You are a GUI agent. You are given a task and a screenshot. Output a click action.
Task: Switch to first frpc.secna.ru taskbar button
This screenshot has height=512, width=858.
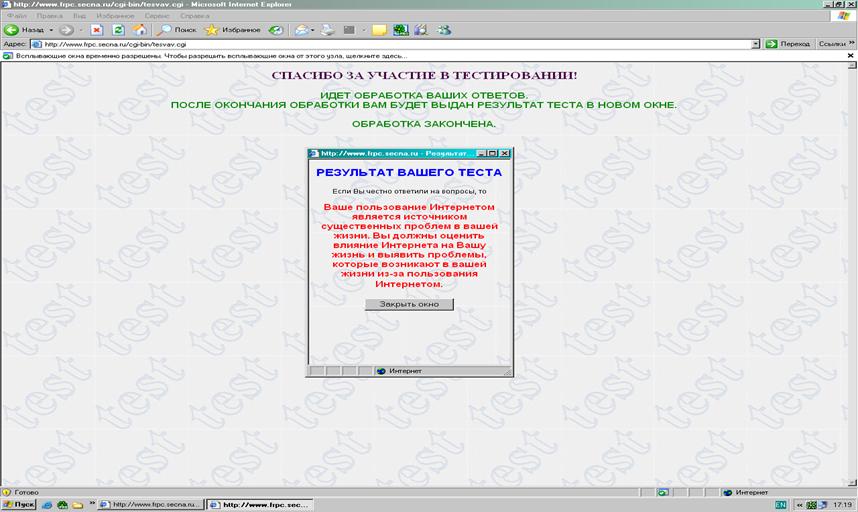click(x=151, y=504)
